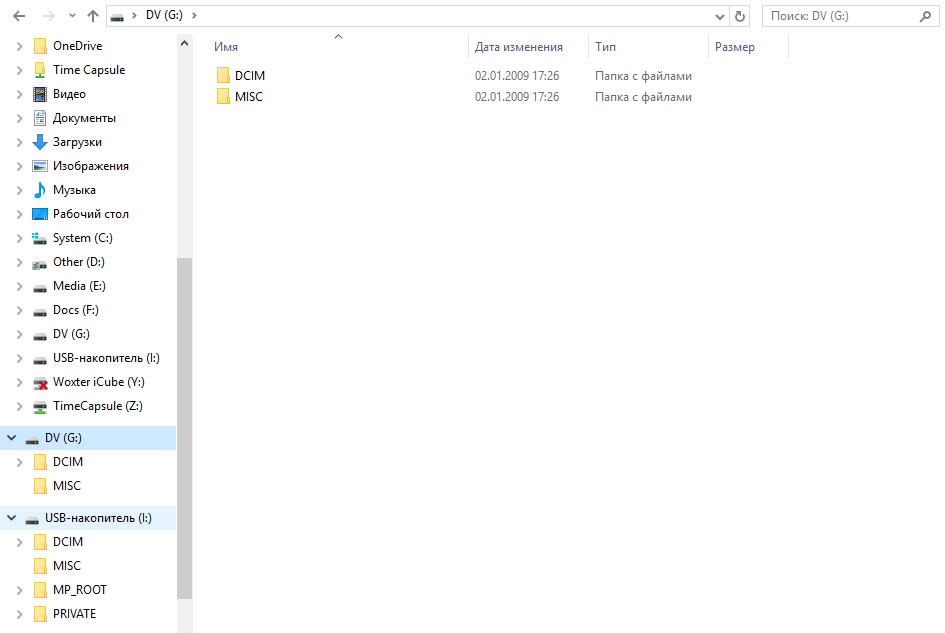Click the search box Поиск: DV (G:)
Screen dimensions: 945x633
(850, 16)
